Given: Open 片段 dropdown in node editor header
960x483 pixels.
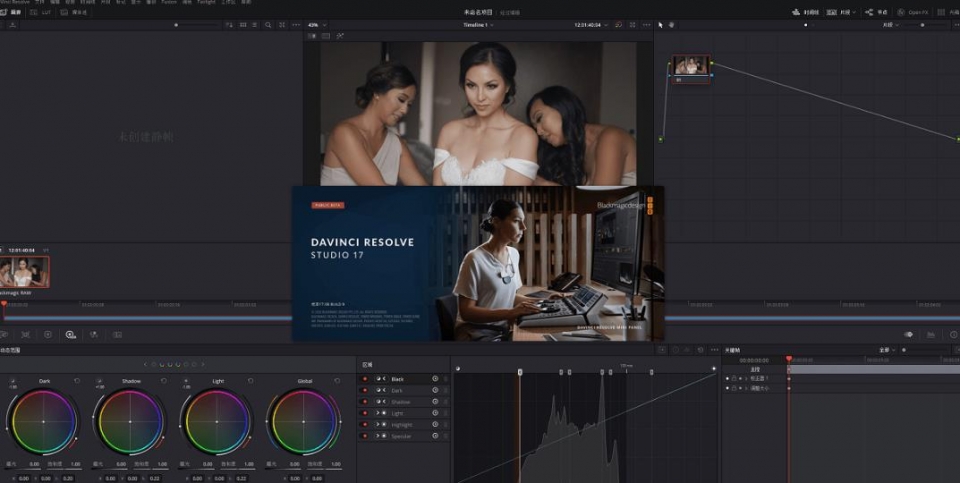Looking at the screenshot, I should (x=890, y=25).
